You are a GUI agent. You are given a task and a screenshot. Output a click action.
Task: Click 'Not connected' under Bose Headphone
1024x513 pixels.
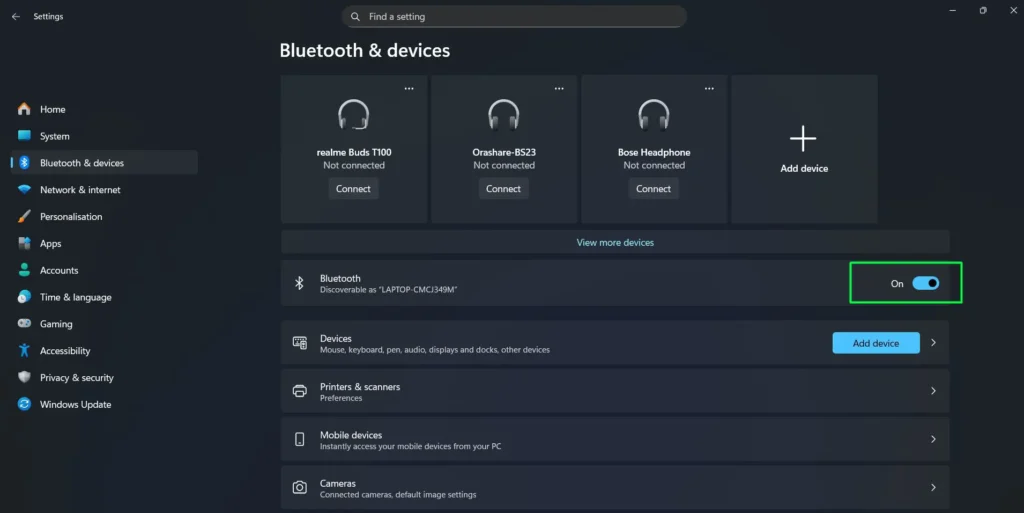(x=654, y=165)
